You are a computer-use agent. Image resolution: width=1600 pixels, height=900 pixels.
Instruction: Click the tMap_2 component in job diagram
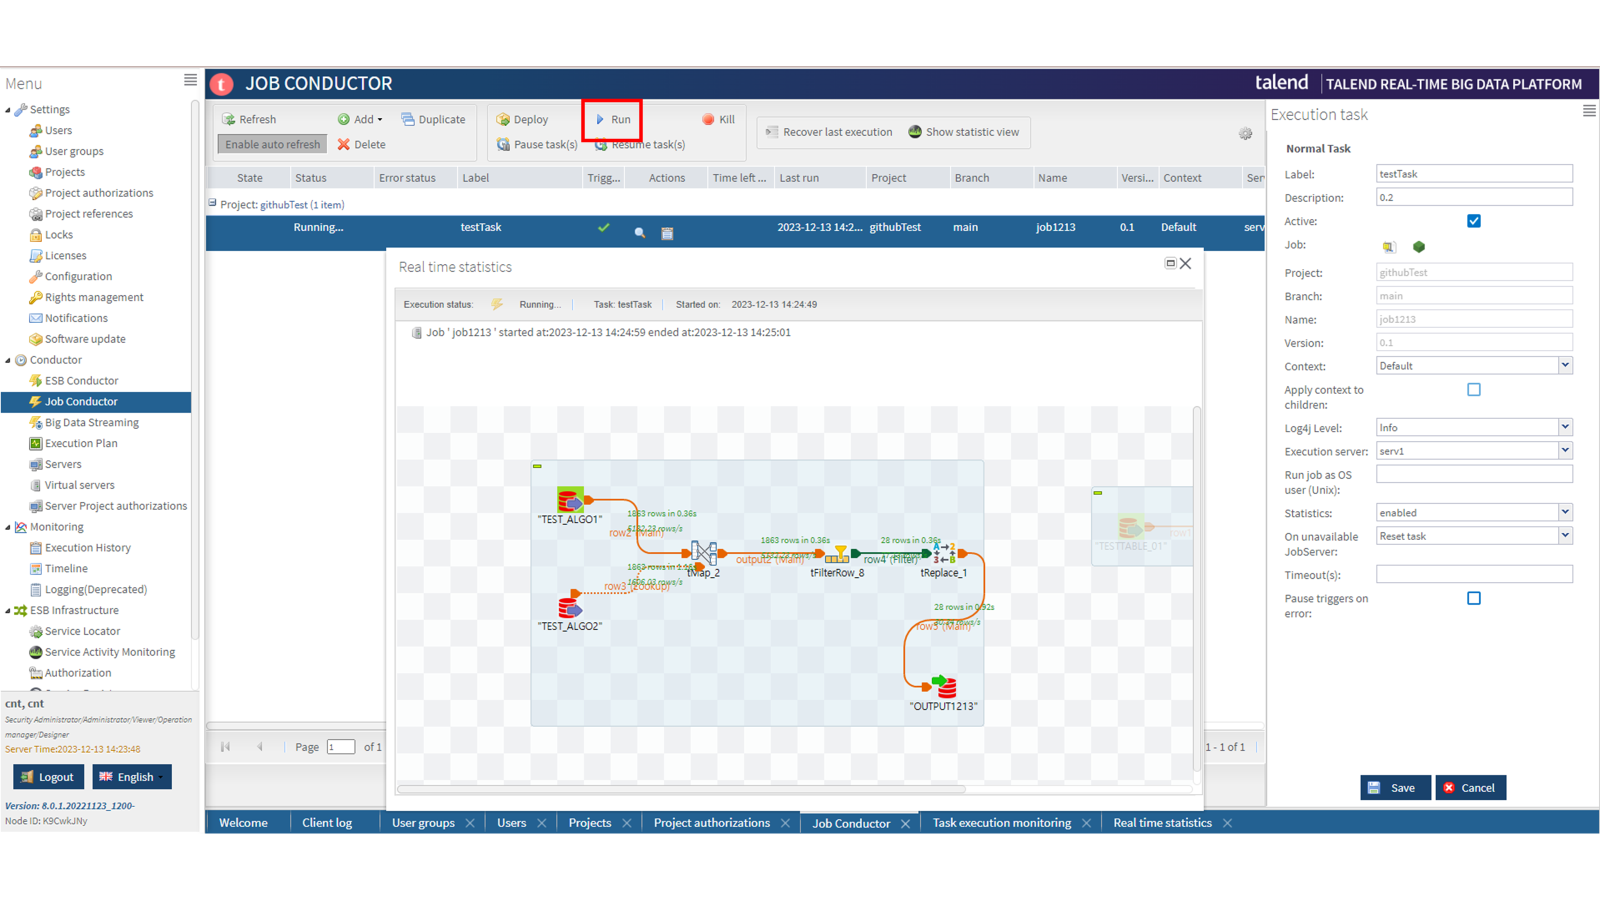point(704,553)
